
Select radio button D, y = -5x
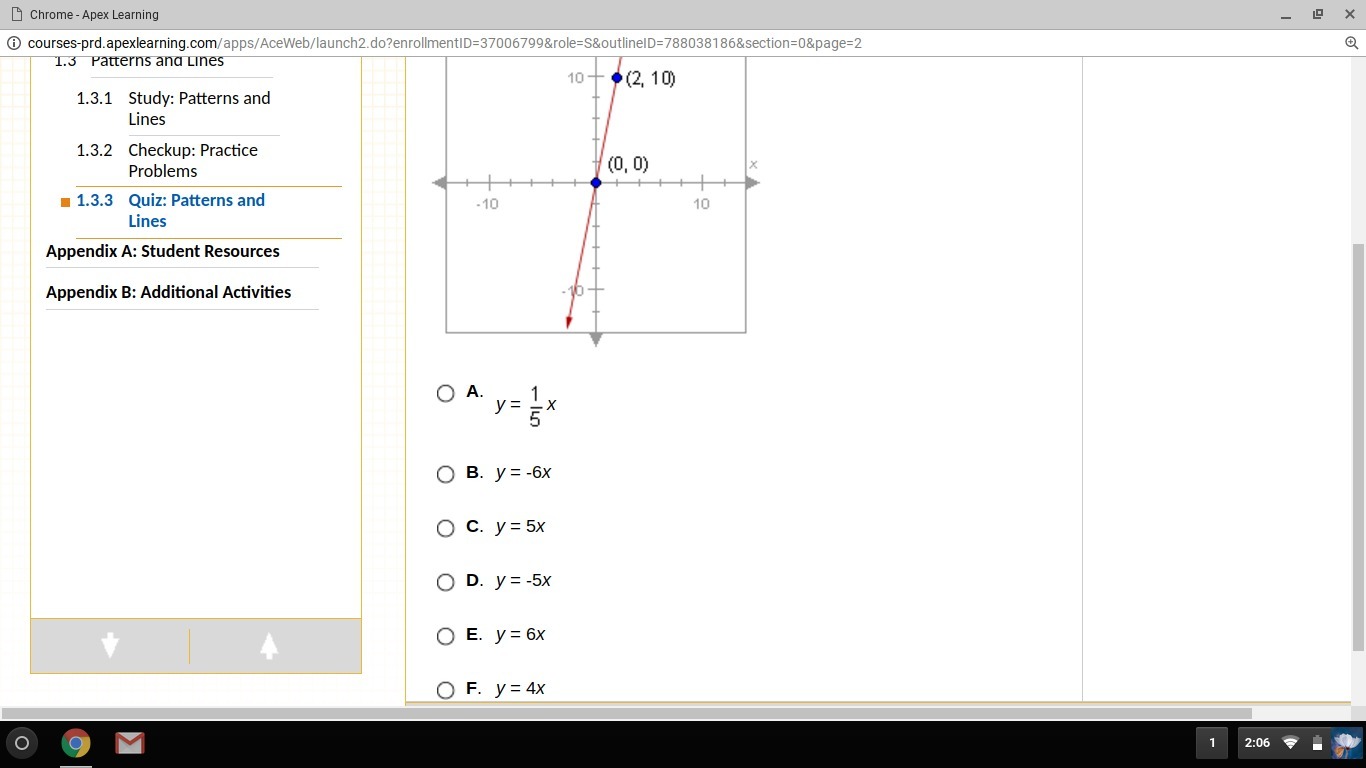[446, 582]
